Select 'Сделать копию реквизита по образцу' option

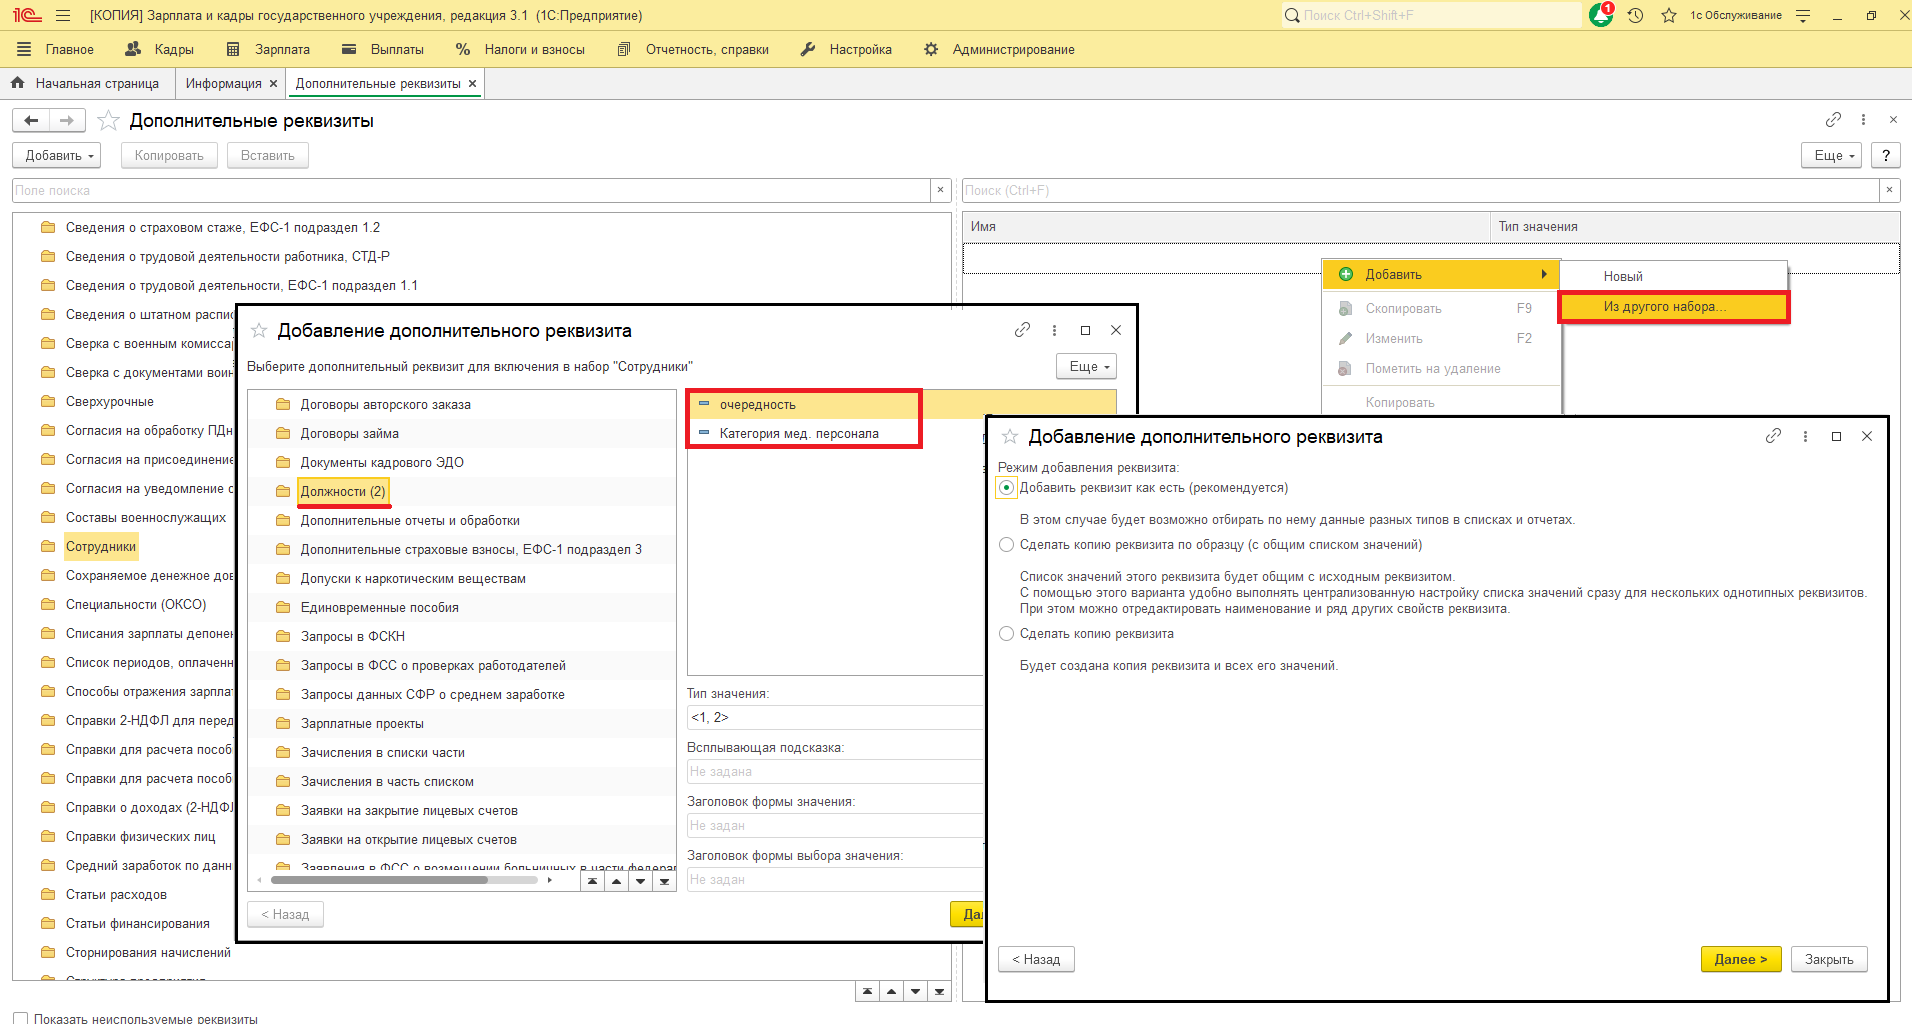pos(1006,545)
